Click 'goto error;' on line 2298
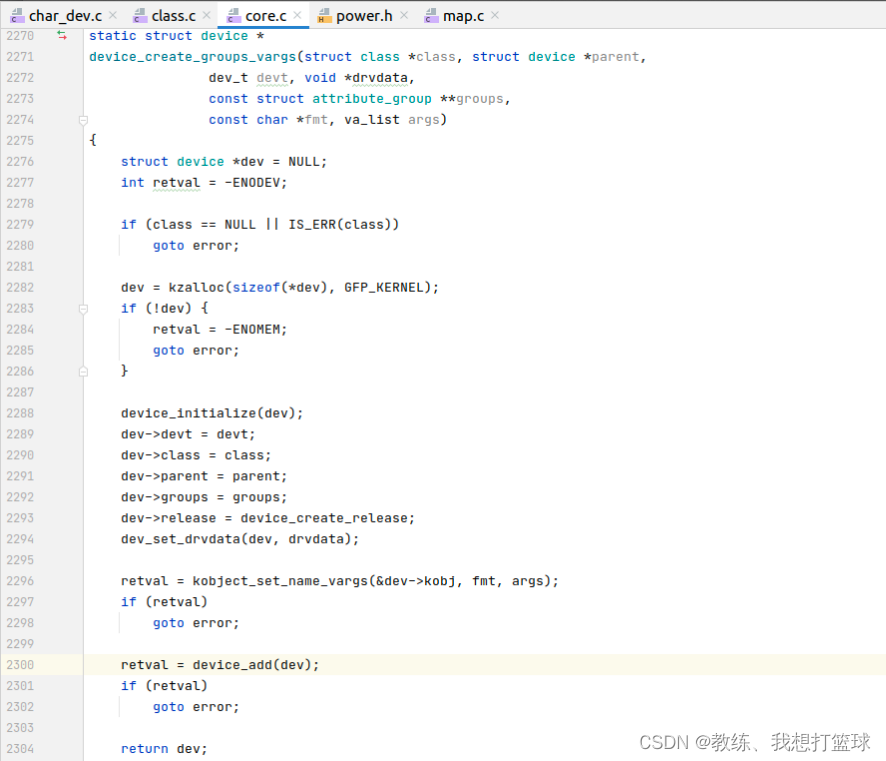 pyautogui.click(x=196, y=623)
